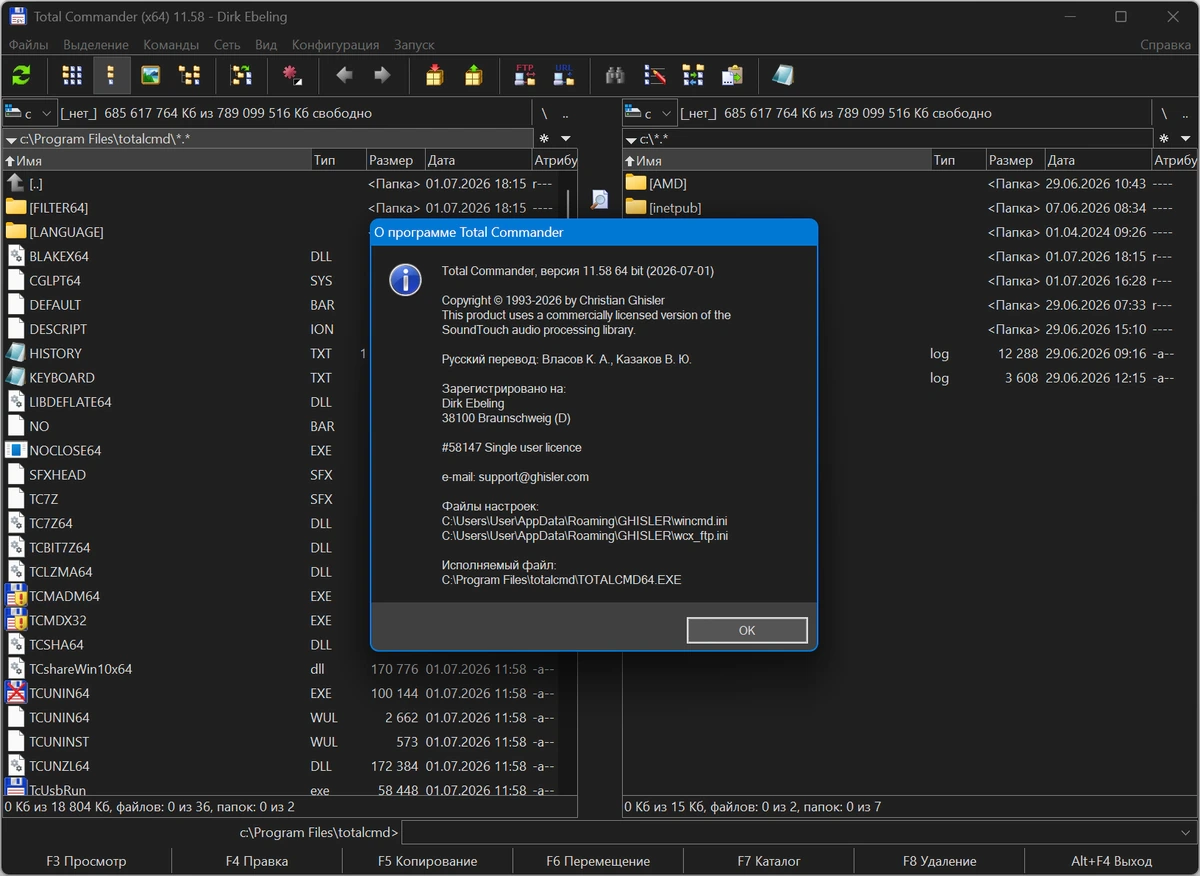This screenshot has height=876, width=1200.
Task: Click the Unpack files toolbar icon
Action: (473, 75)
